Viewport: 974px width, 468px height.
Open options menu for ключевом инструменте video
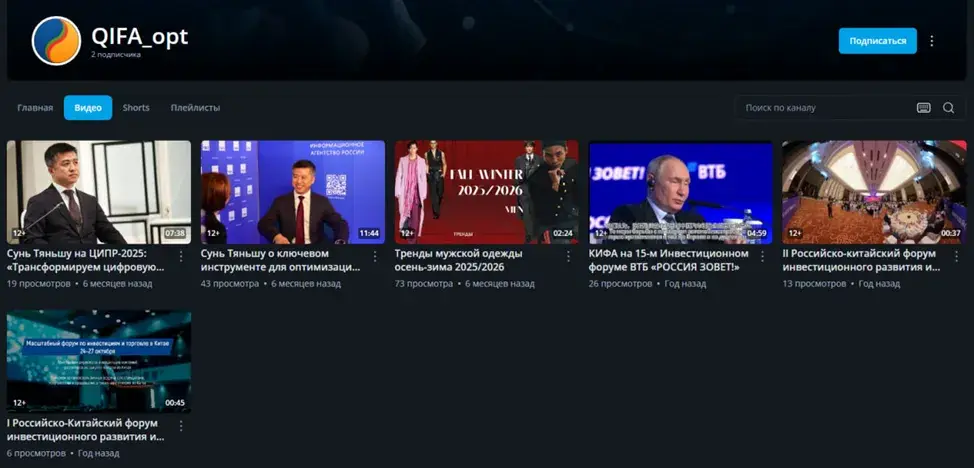375,256
